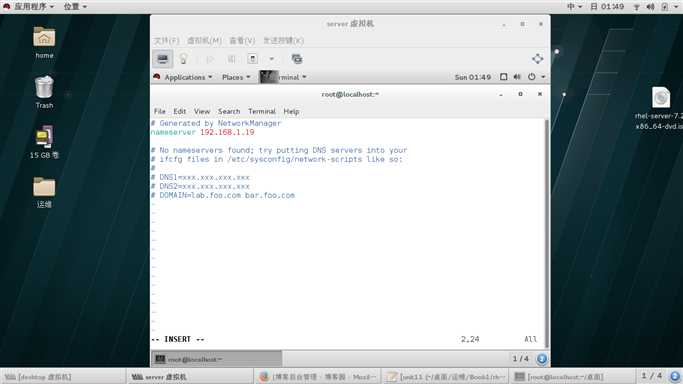Switch VM viewer to fullscreen
Viewport: 683px width, 384px height.
(538, 59)
